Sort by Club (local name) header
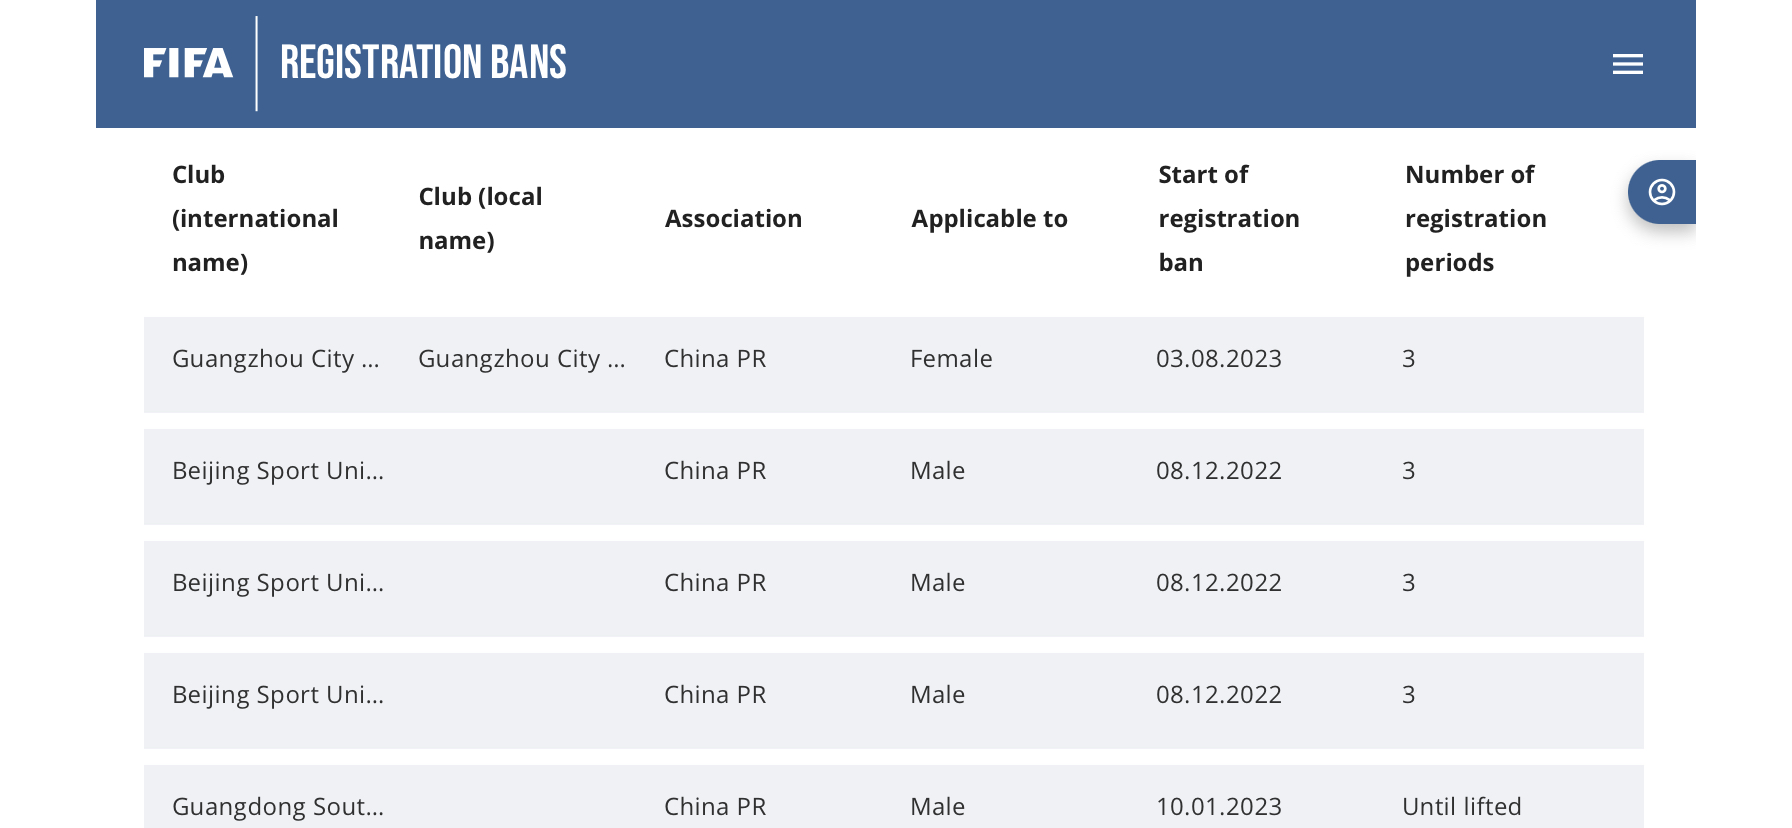Screen dimensions: 1792x828 481,218
